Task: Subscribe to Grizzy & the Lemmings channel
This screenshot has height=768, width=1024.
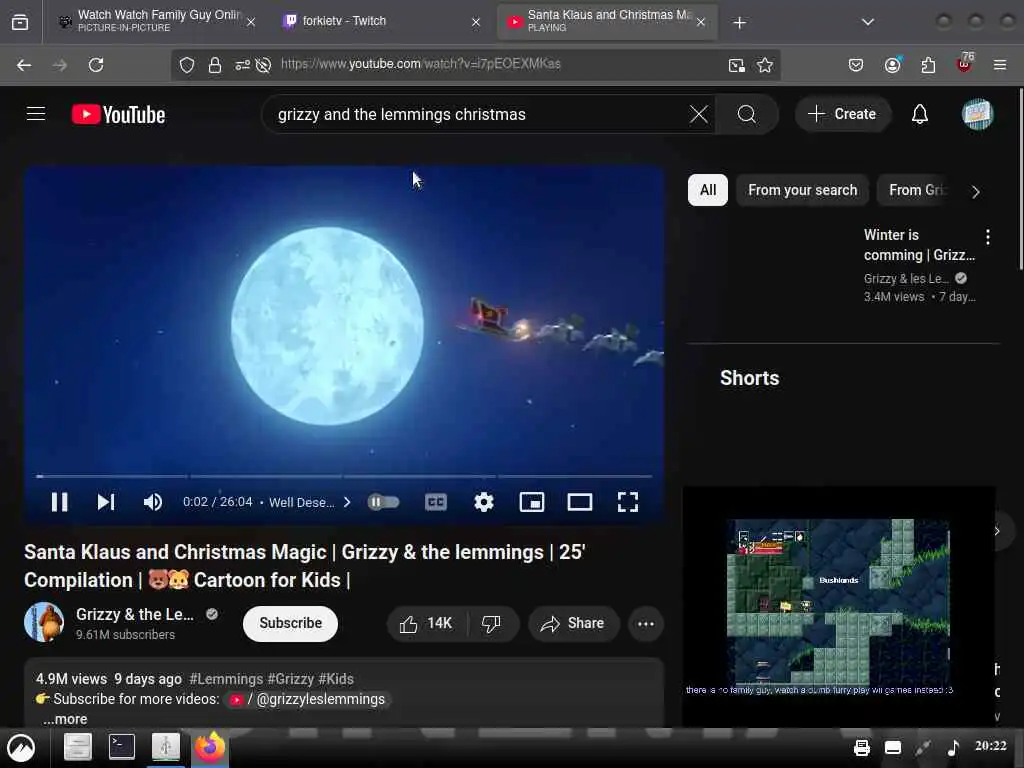Action: pos(290,623)
